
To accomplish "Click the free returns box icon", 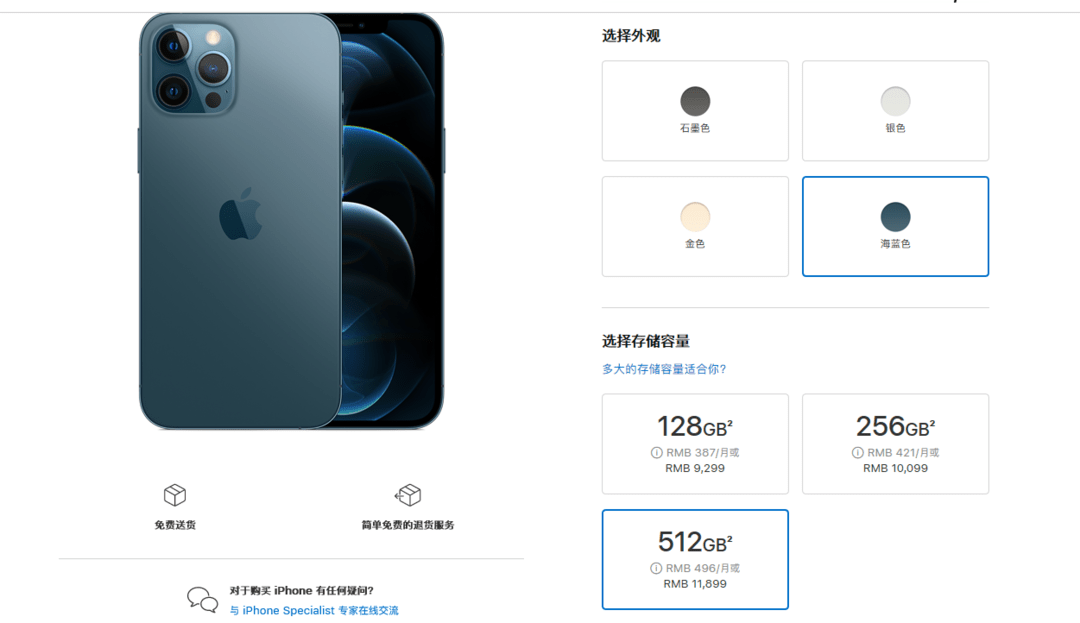I will coord(408,495).
